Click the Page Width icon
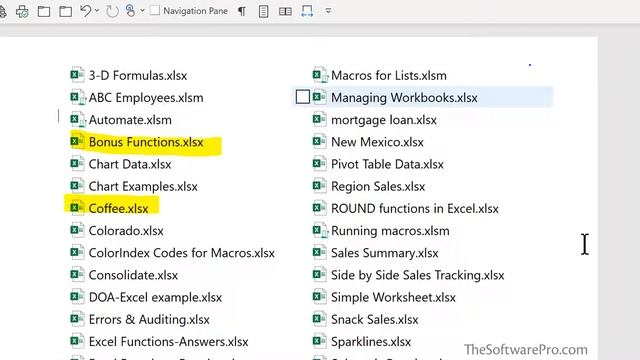This screenshot has width=640, height=360. point(307,11)
